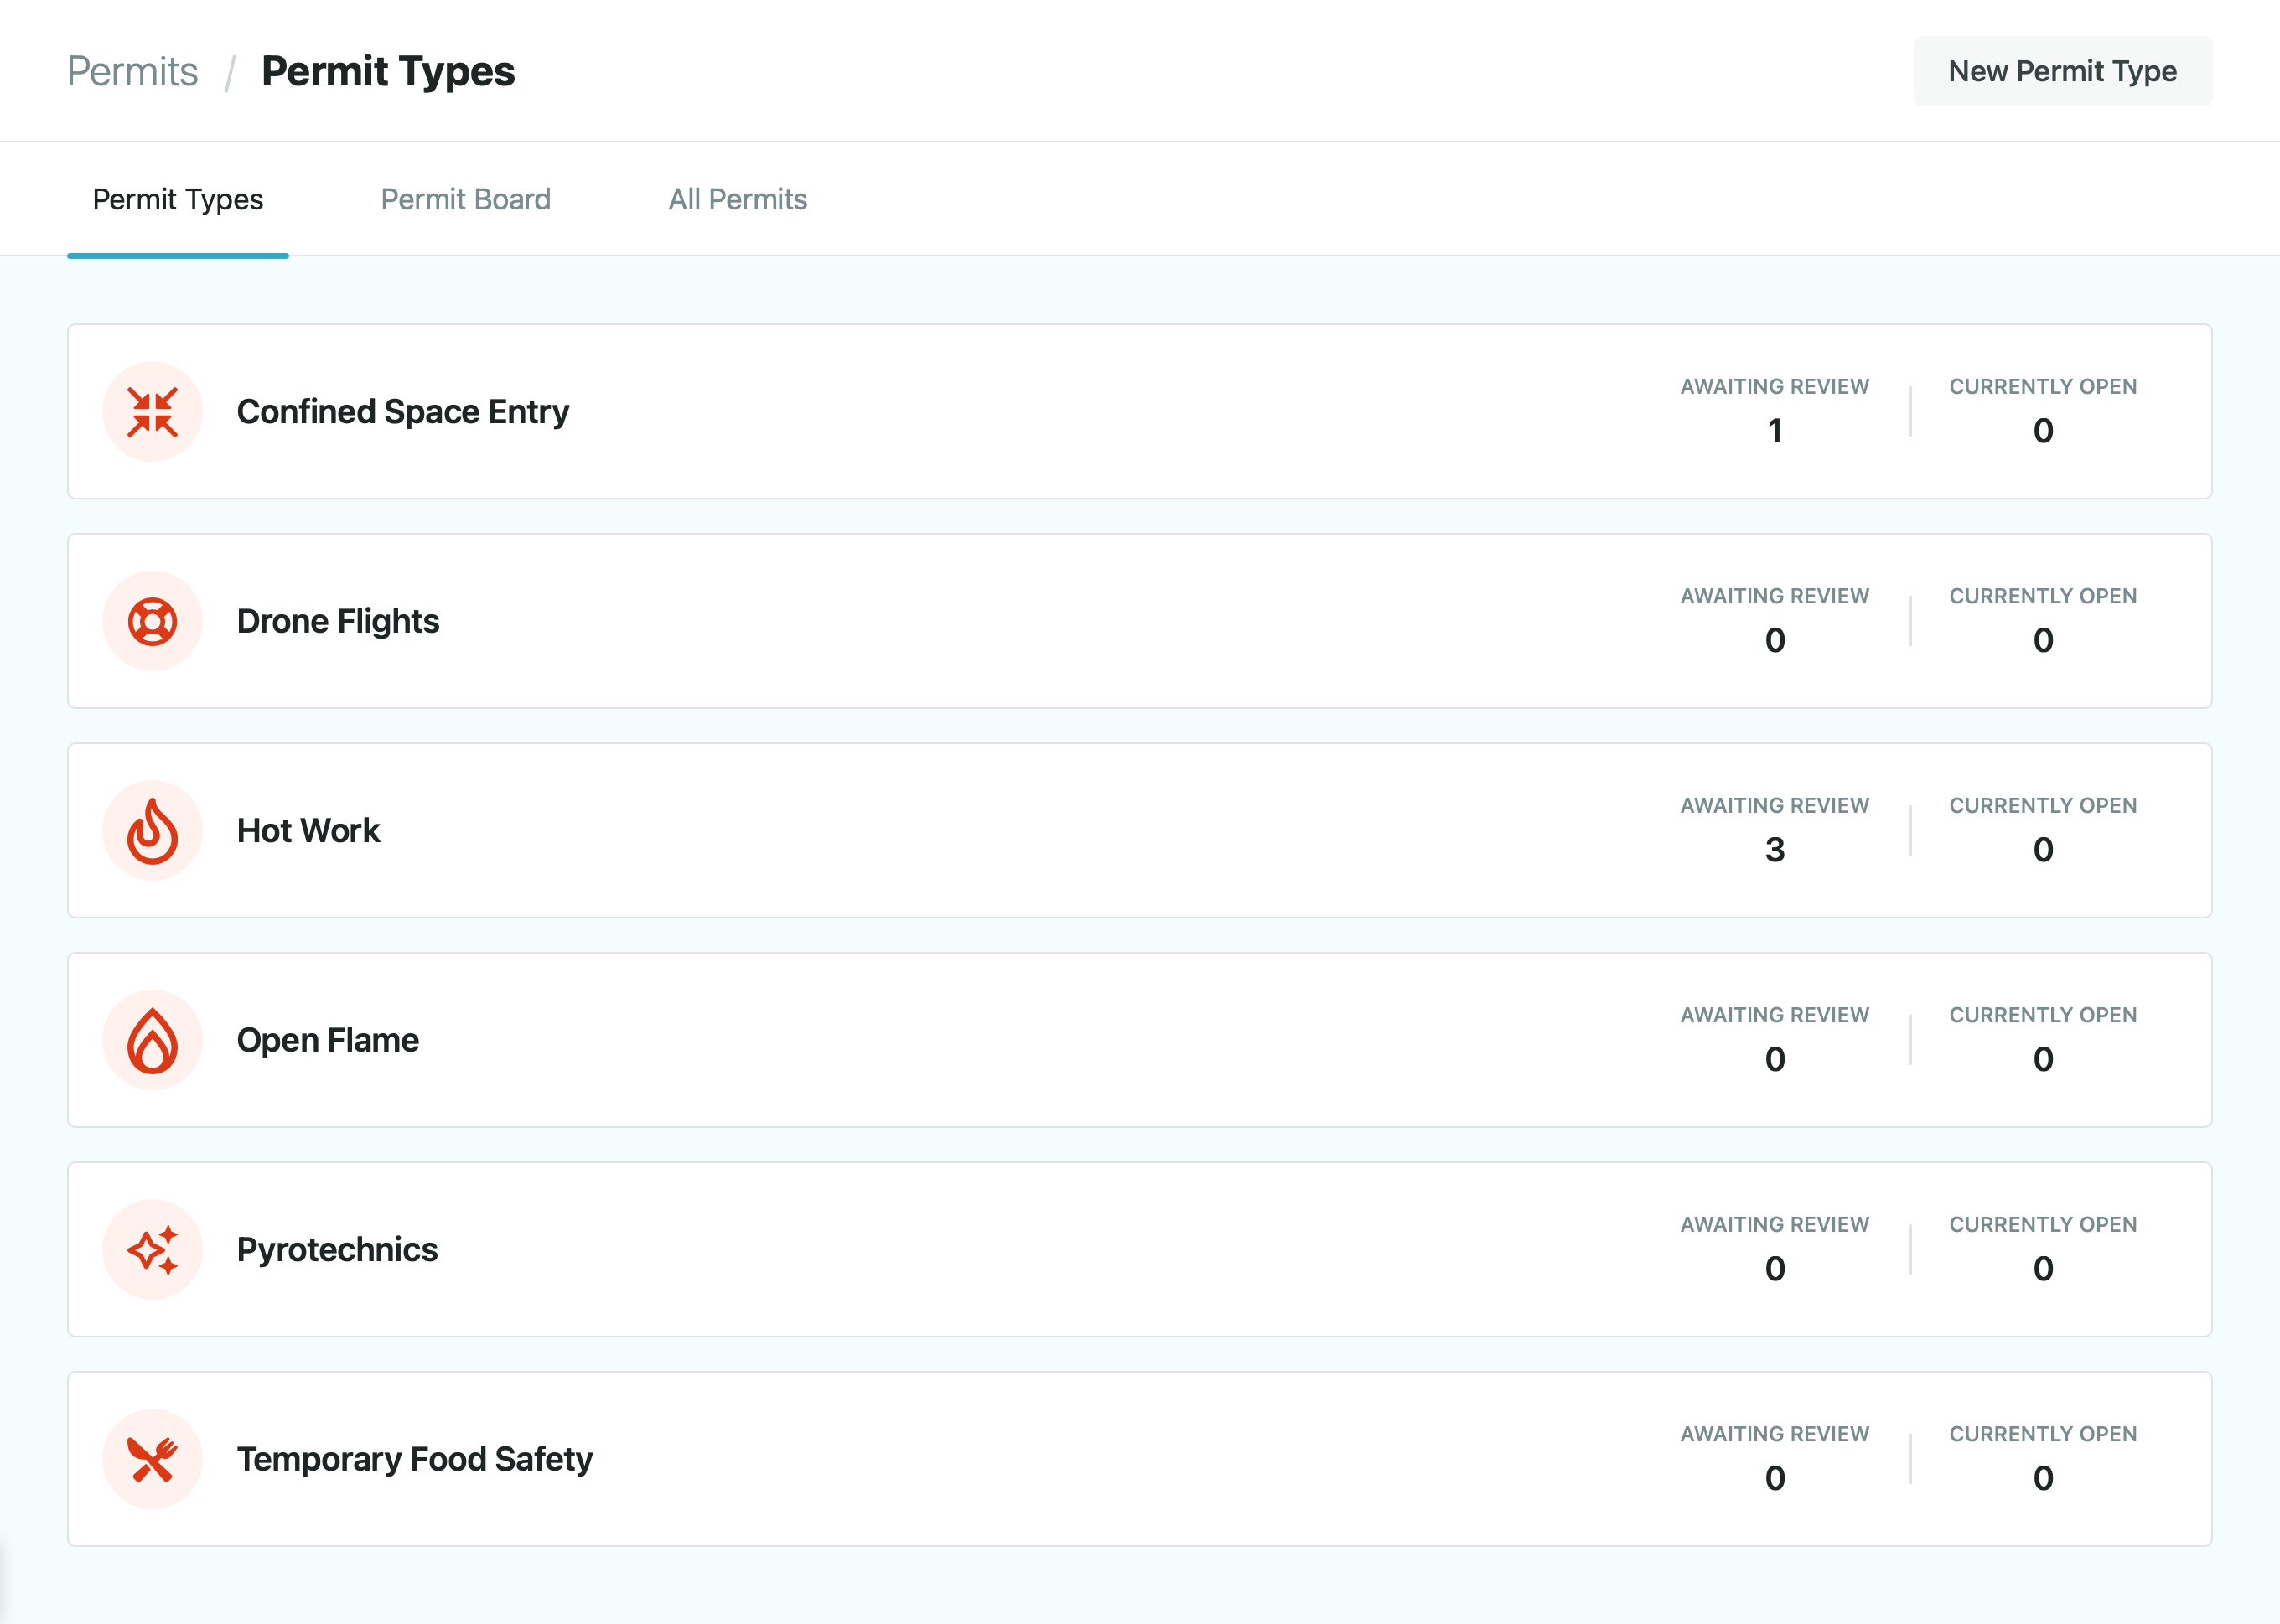Screen dimensions: 2280x1624
Task: Click Hot Work awaiting review count 3
Action: click(x=1774, y=850)
